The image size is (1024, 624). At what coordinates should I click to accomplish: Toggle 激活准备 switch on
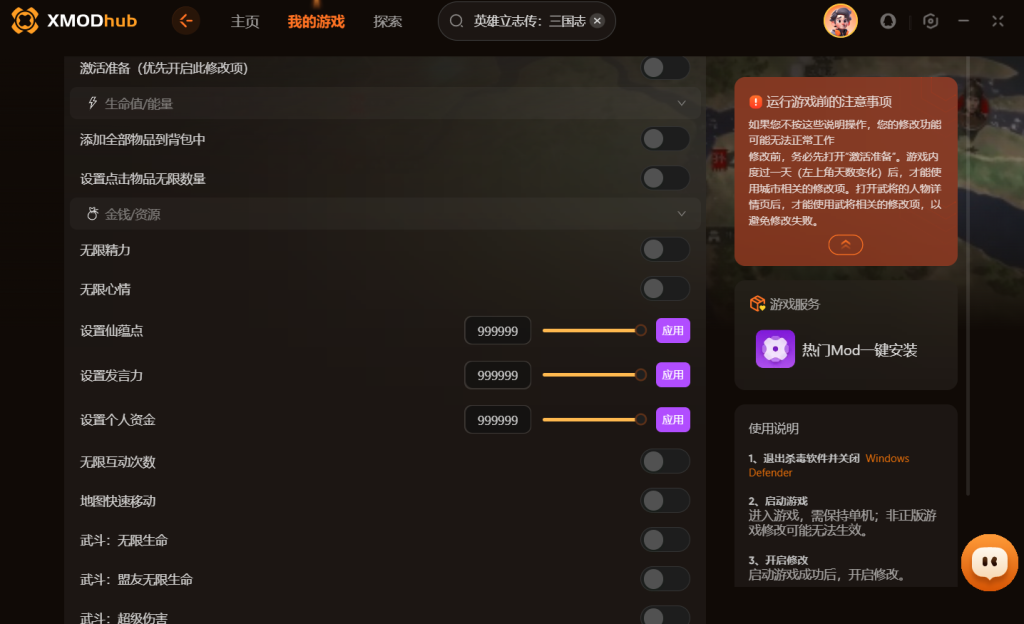click(x=665, y=67)
